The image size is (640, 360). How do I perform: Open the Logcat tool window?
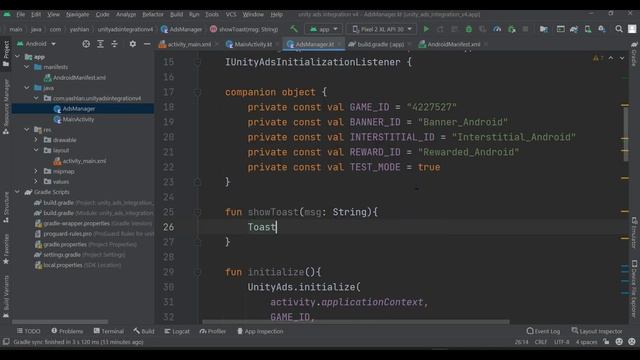177,331
